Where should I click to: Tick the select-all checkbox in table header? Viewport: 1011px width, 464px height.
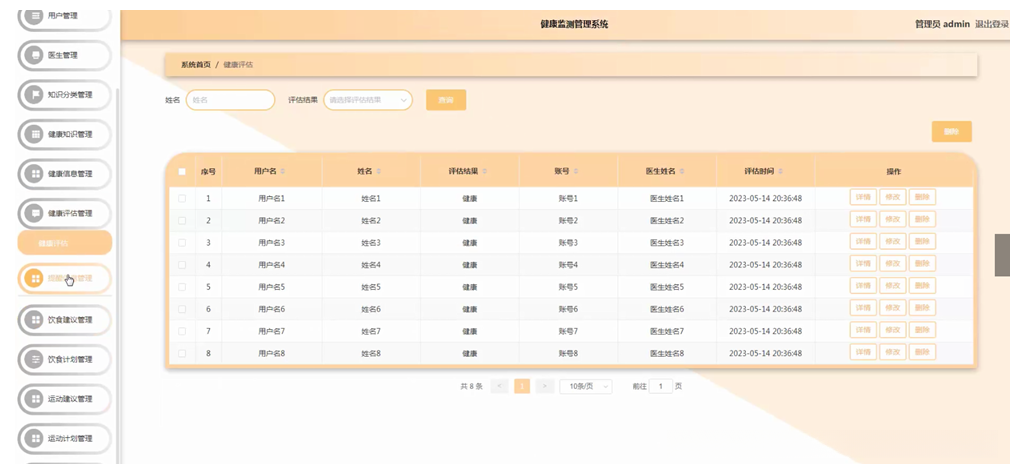point(182,171)
